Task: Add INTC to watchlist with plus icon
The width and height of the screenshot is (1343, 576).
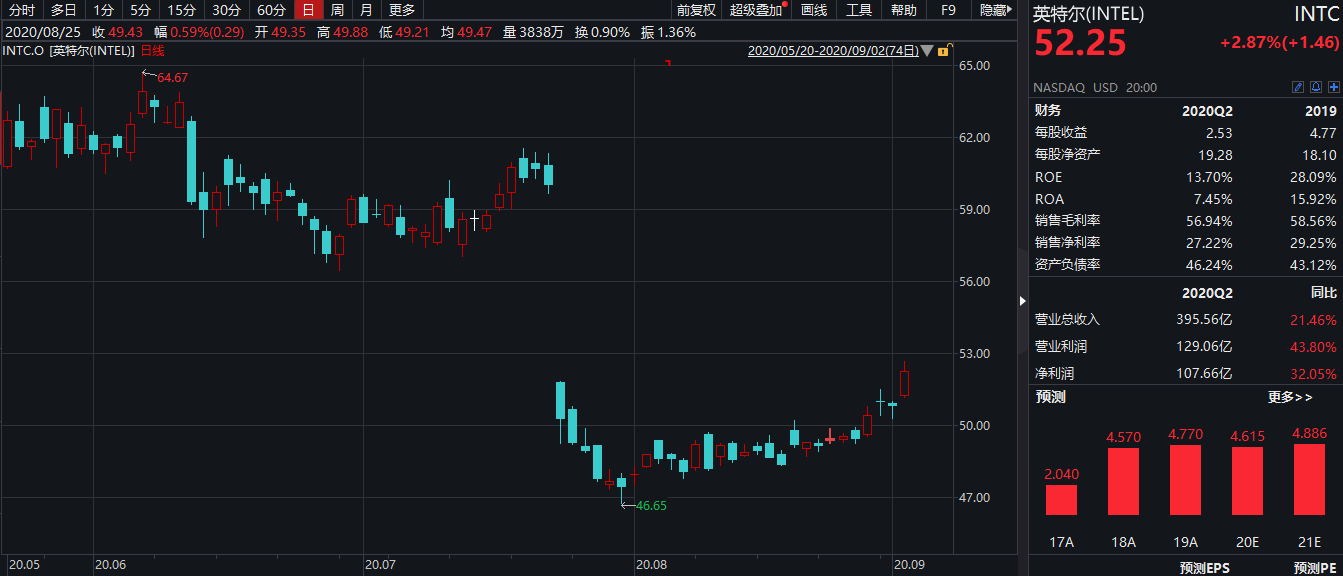Action: coord(1333,88)
